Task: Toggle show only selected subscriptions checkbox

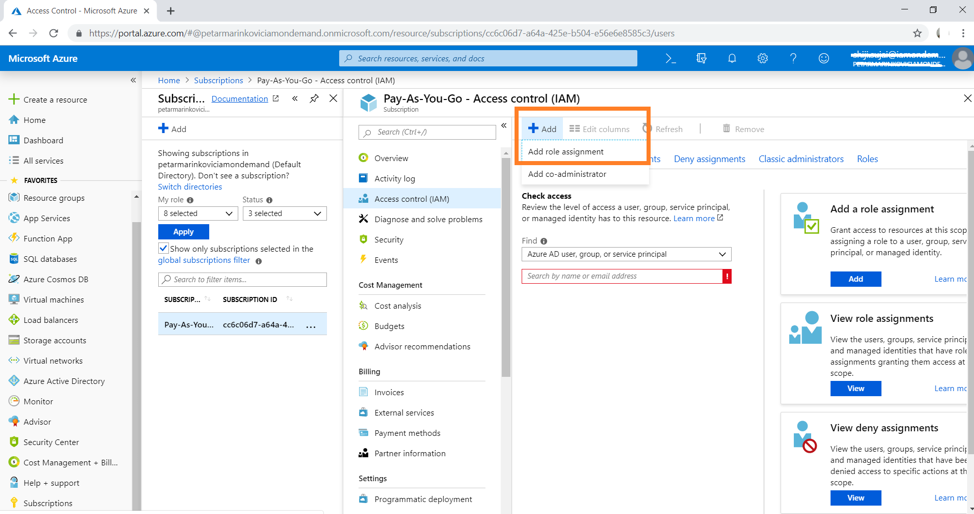Action: pos(164,249)
